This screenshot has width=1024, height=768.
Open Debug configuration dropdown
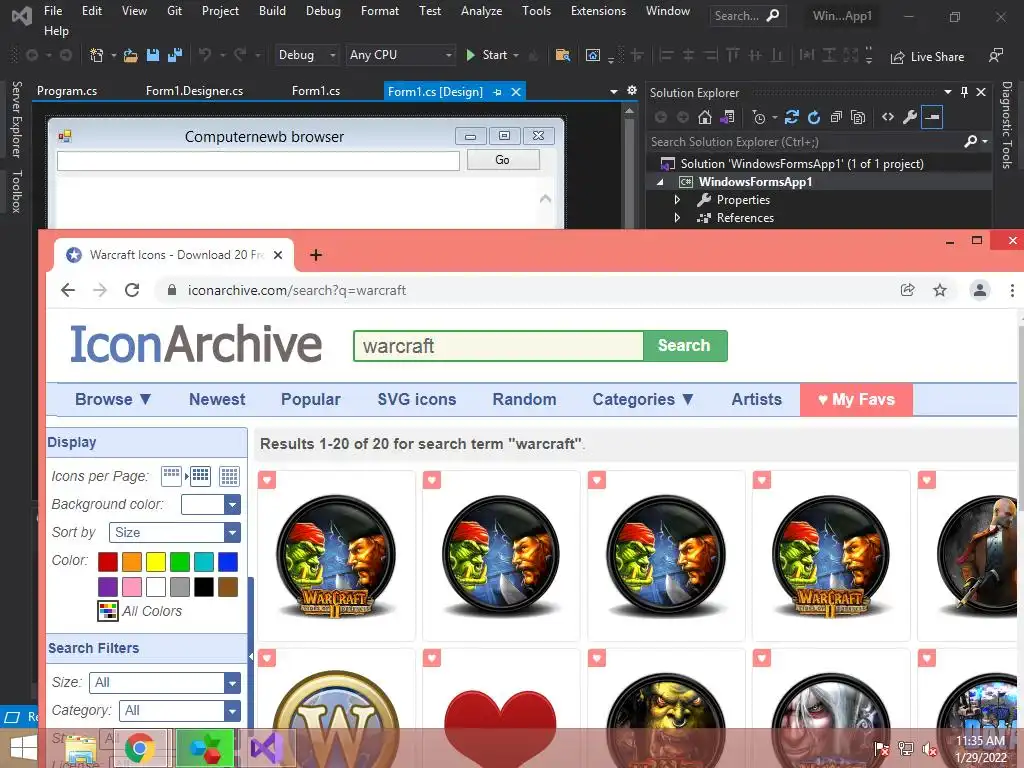point(306,56)
